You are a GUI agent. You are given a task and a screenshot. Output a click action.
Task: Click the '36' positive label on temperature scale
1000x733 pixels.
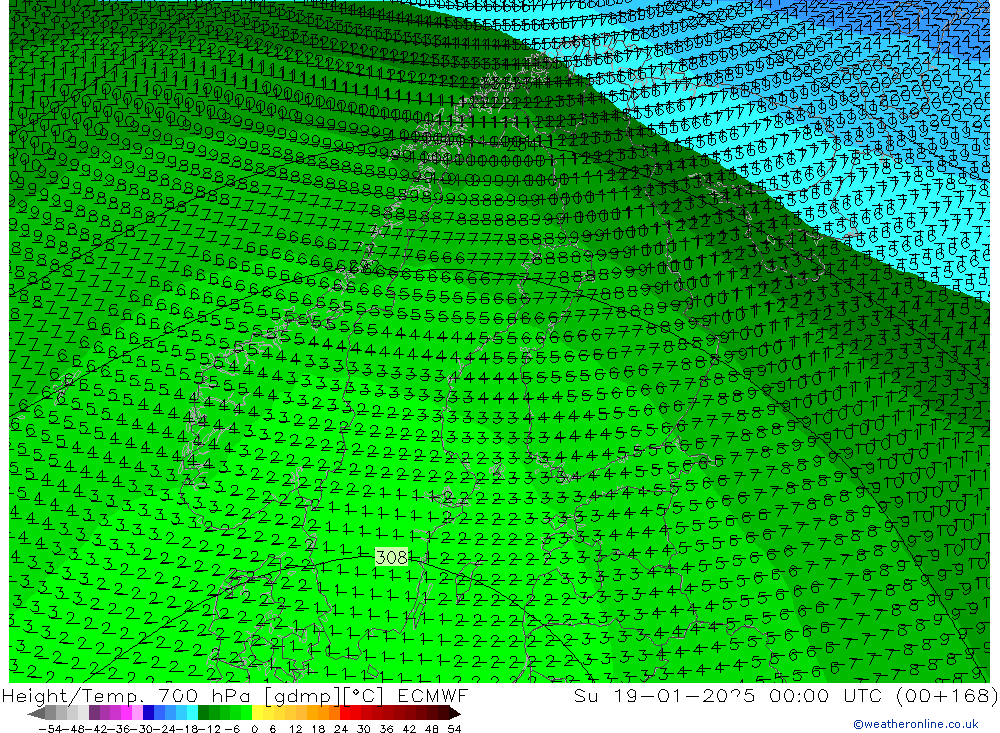coord(386,729)
